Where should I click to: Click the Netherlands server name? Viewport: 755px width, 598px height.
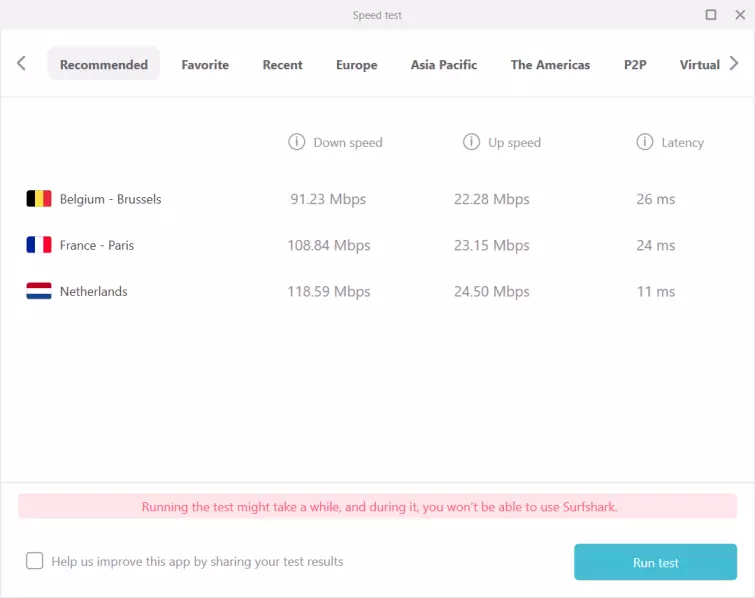click(x=94, y=292)
